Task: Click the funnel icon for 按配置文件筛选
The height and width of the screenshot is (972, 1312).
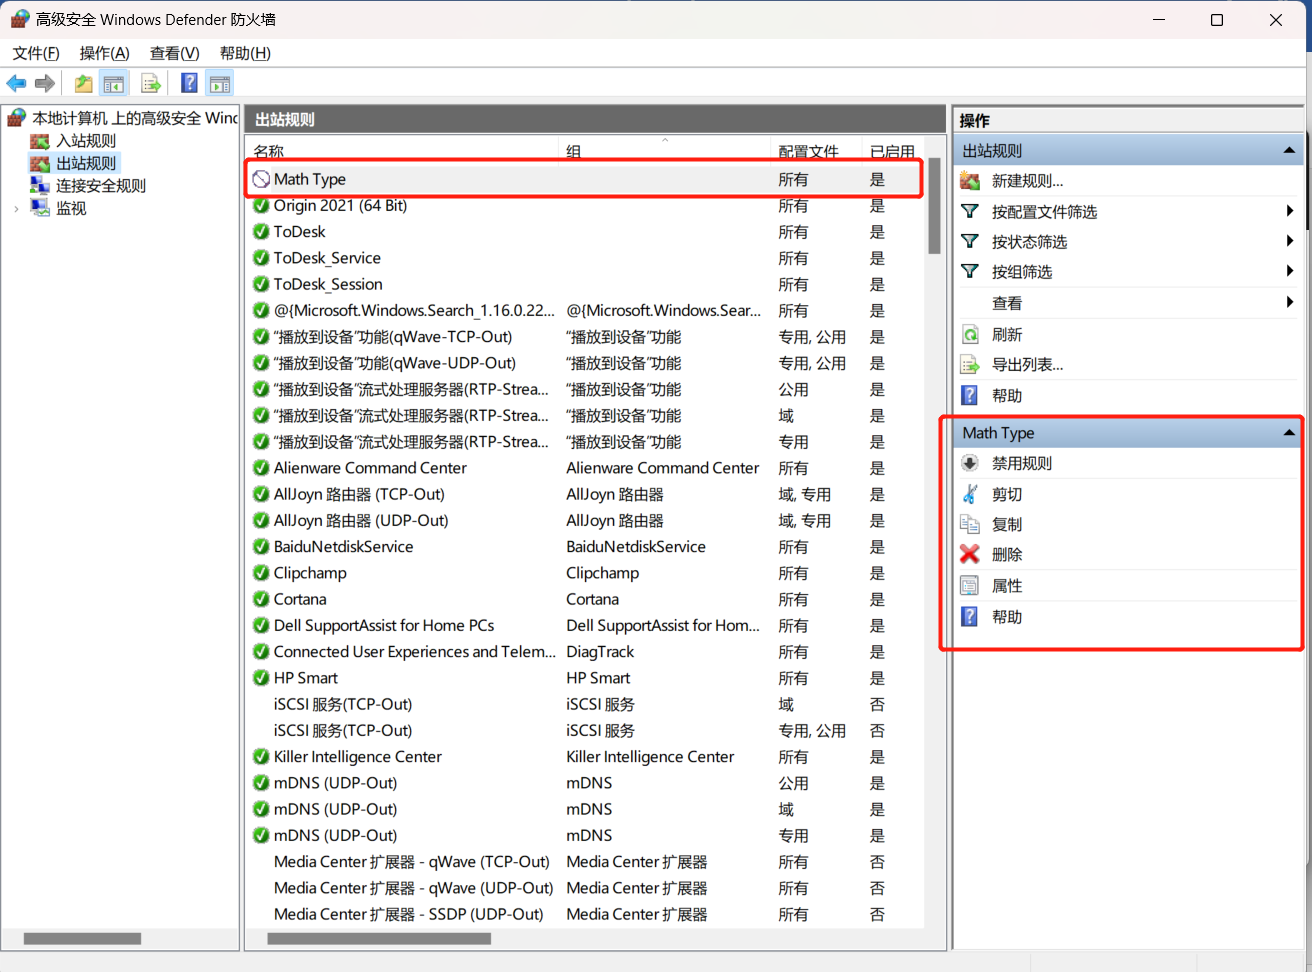Action: coord(970,211)
